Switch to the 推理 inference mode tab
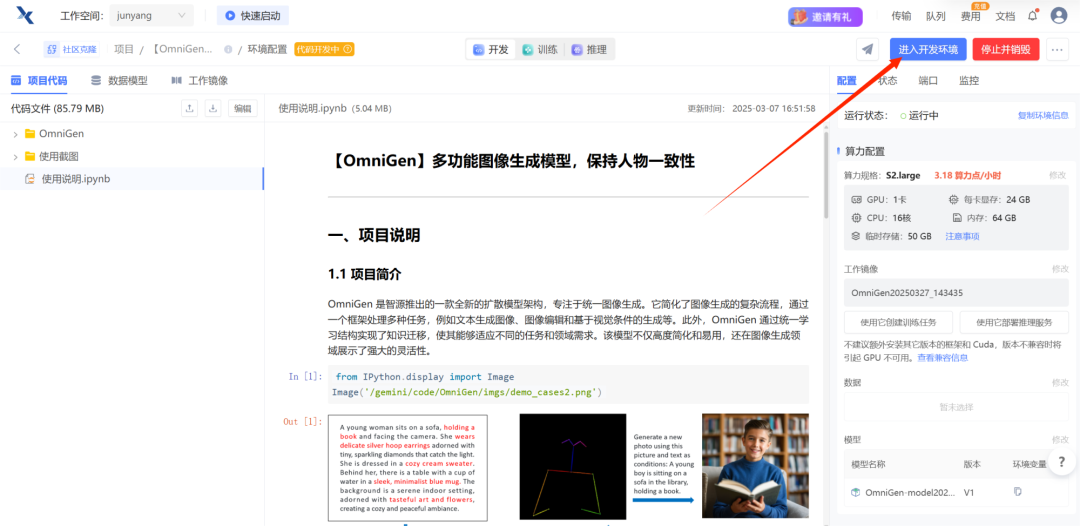Image resolution: width=1080 pixels, height=526 pixels. point(589,50)
